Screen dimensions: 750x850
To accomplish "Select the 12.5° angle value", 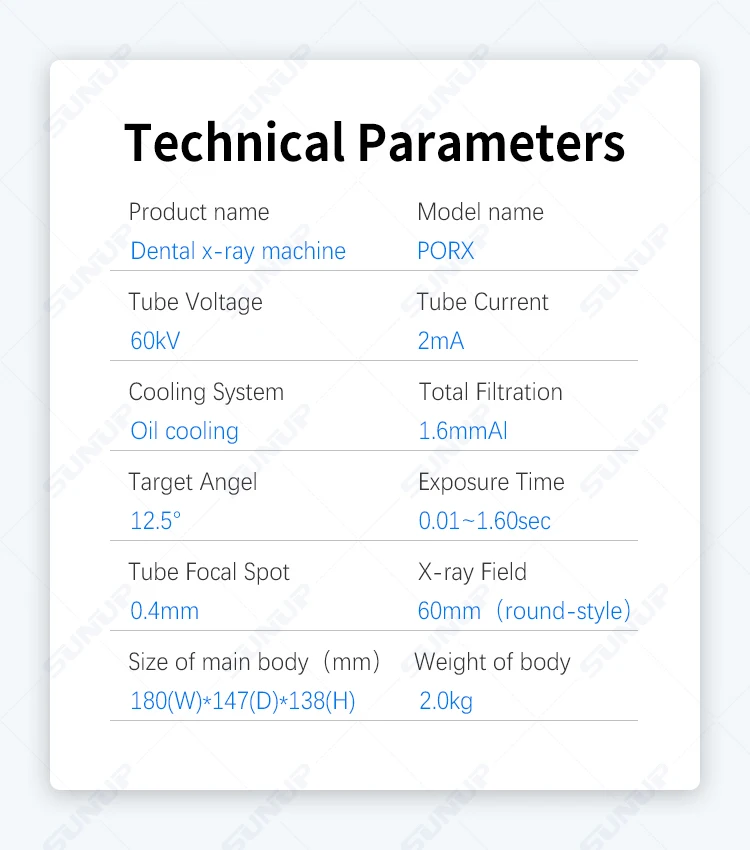I will (156, 521).
